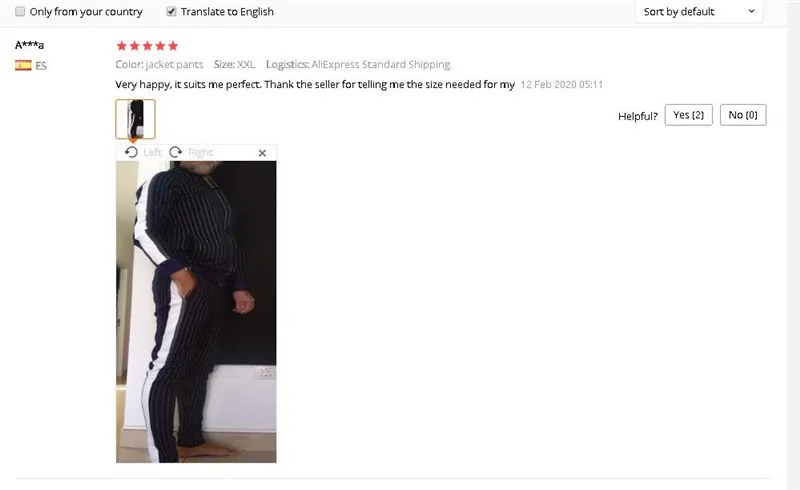This screenshot has height=490, width=800.
Task: Click the orange pointer under the thumbnail
Action: 134,141
